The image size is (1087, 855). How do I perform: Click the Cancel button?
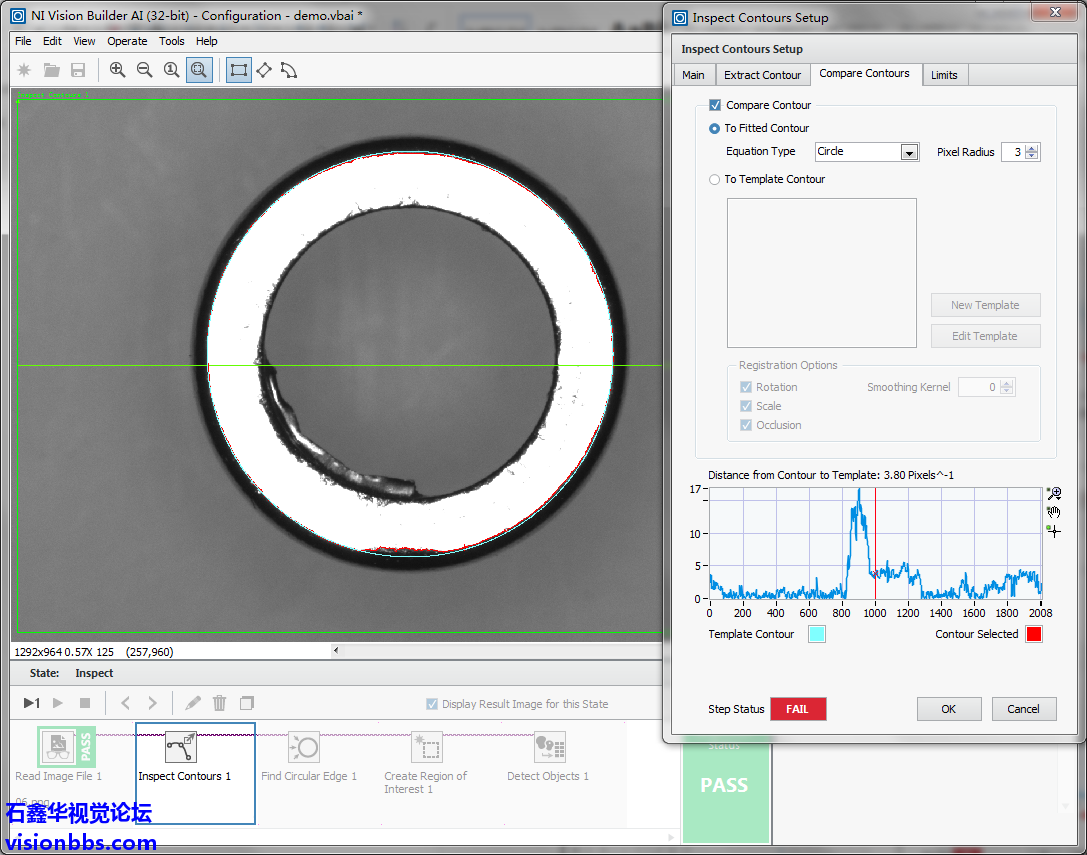pyautogui.click(x=1023, y=709)
